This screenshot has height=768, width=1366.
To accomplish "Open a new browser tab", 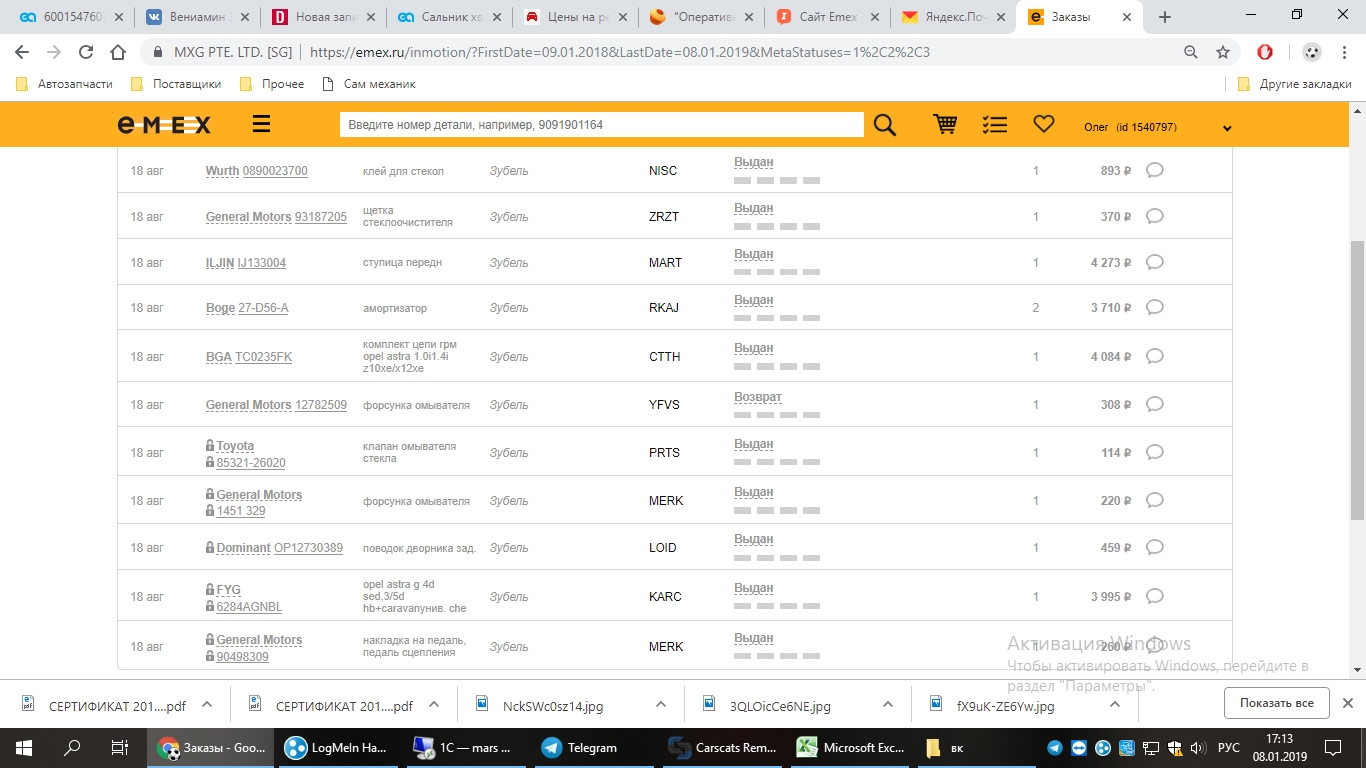I will tap(1164, 17).
